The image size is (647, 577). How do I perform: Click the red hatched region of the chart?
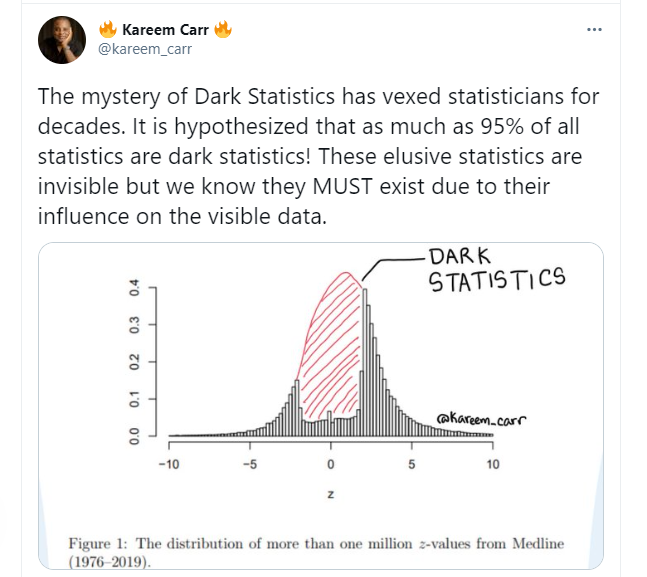pyautogui.click(x=331, y=340)
